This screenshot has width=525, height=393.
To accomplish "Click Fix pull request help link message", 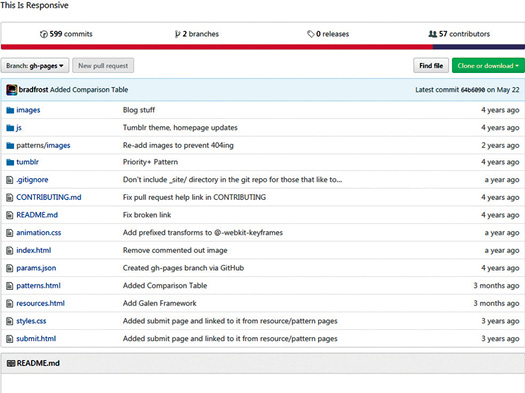I will pos(194,198).
